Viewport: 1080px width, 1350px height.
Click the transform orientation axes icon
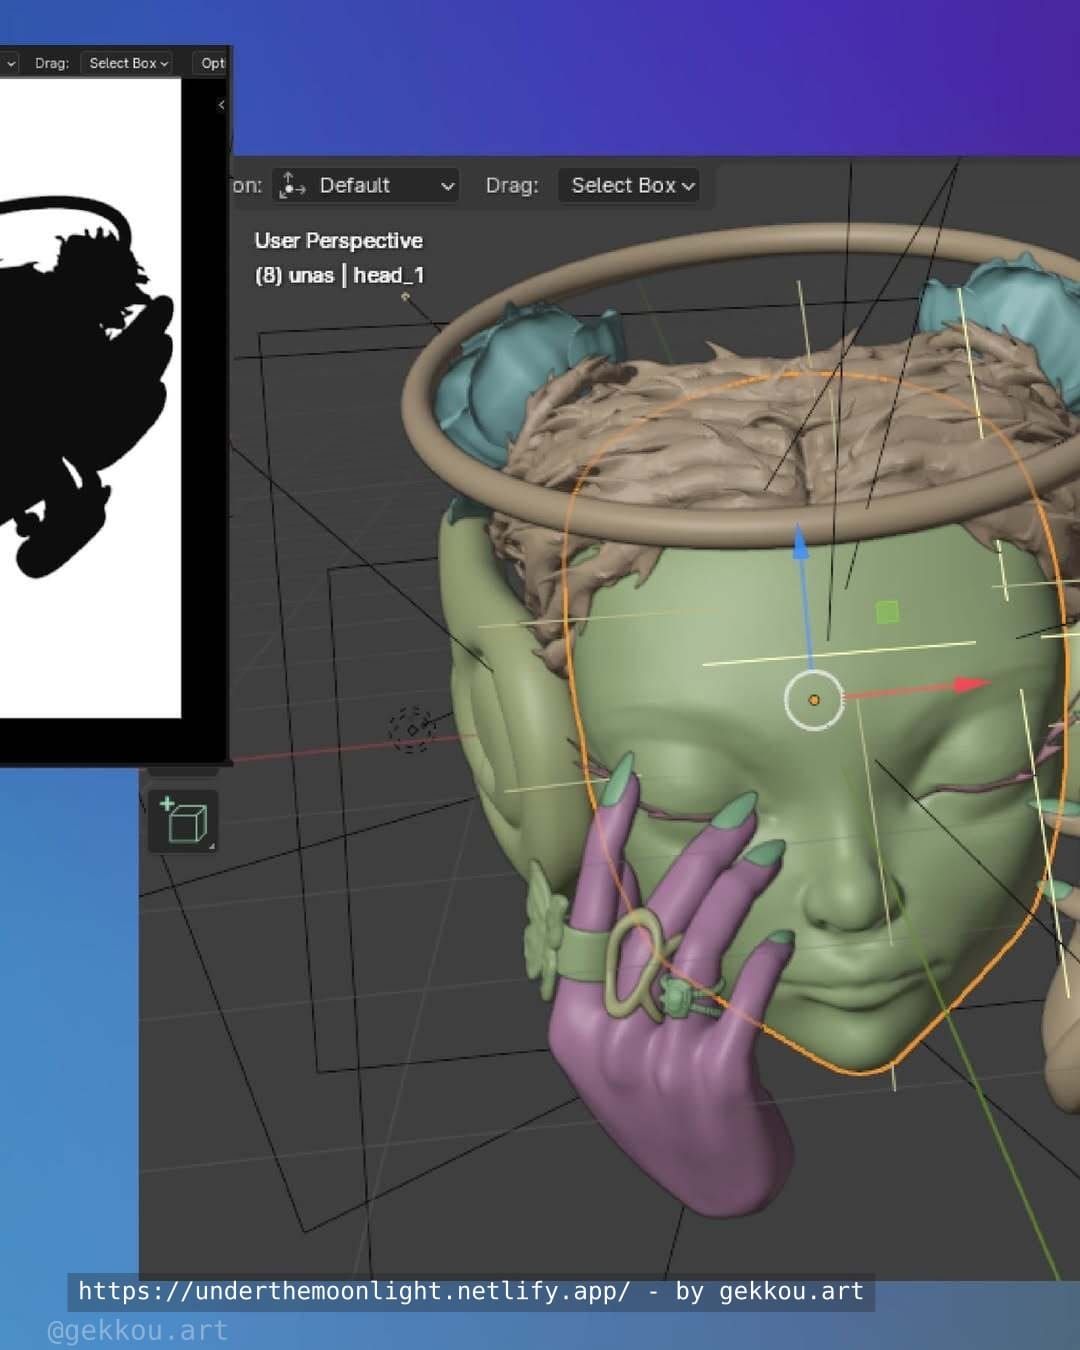point(292,185)
